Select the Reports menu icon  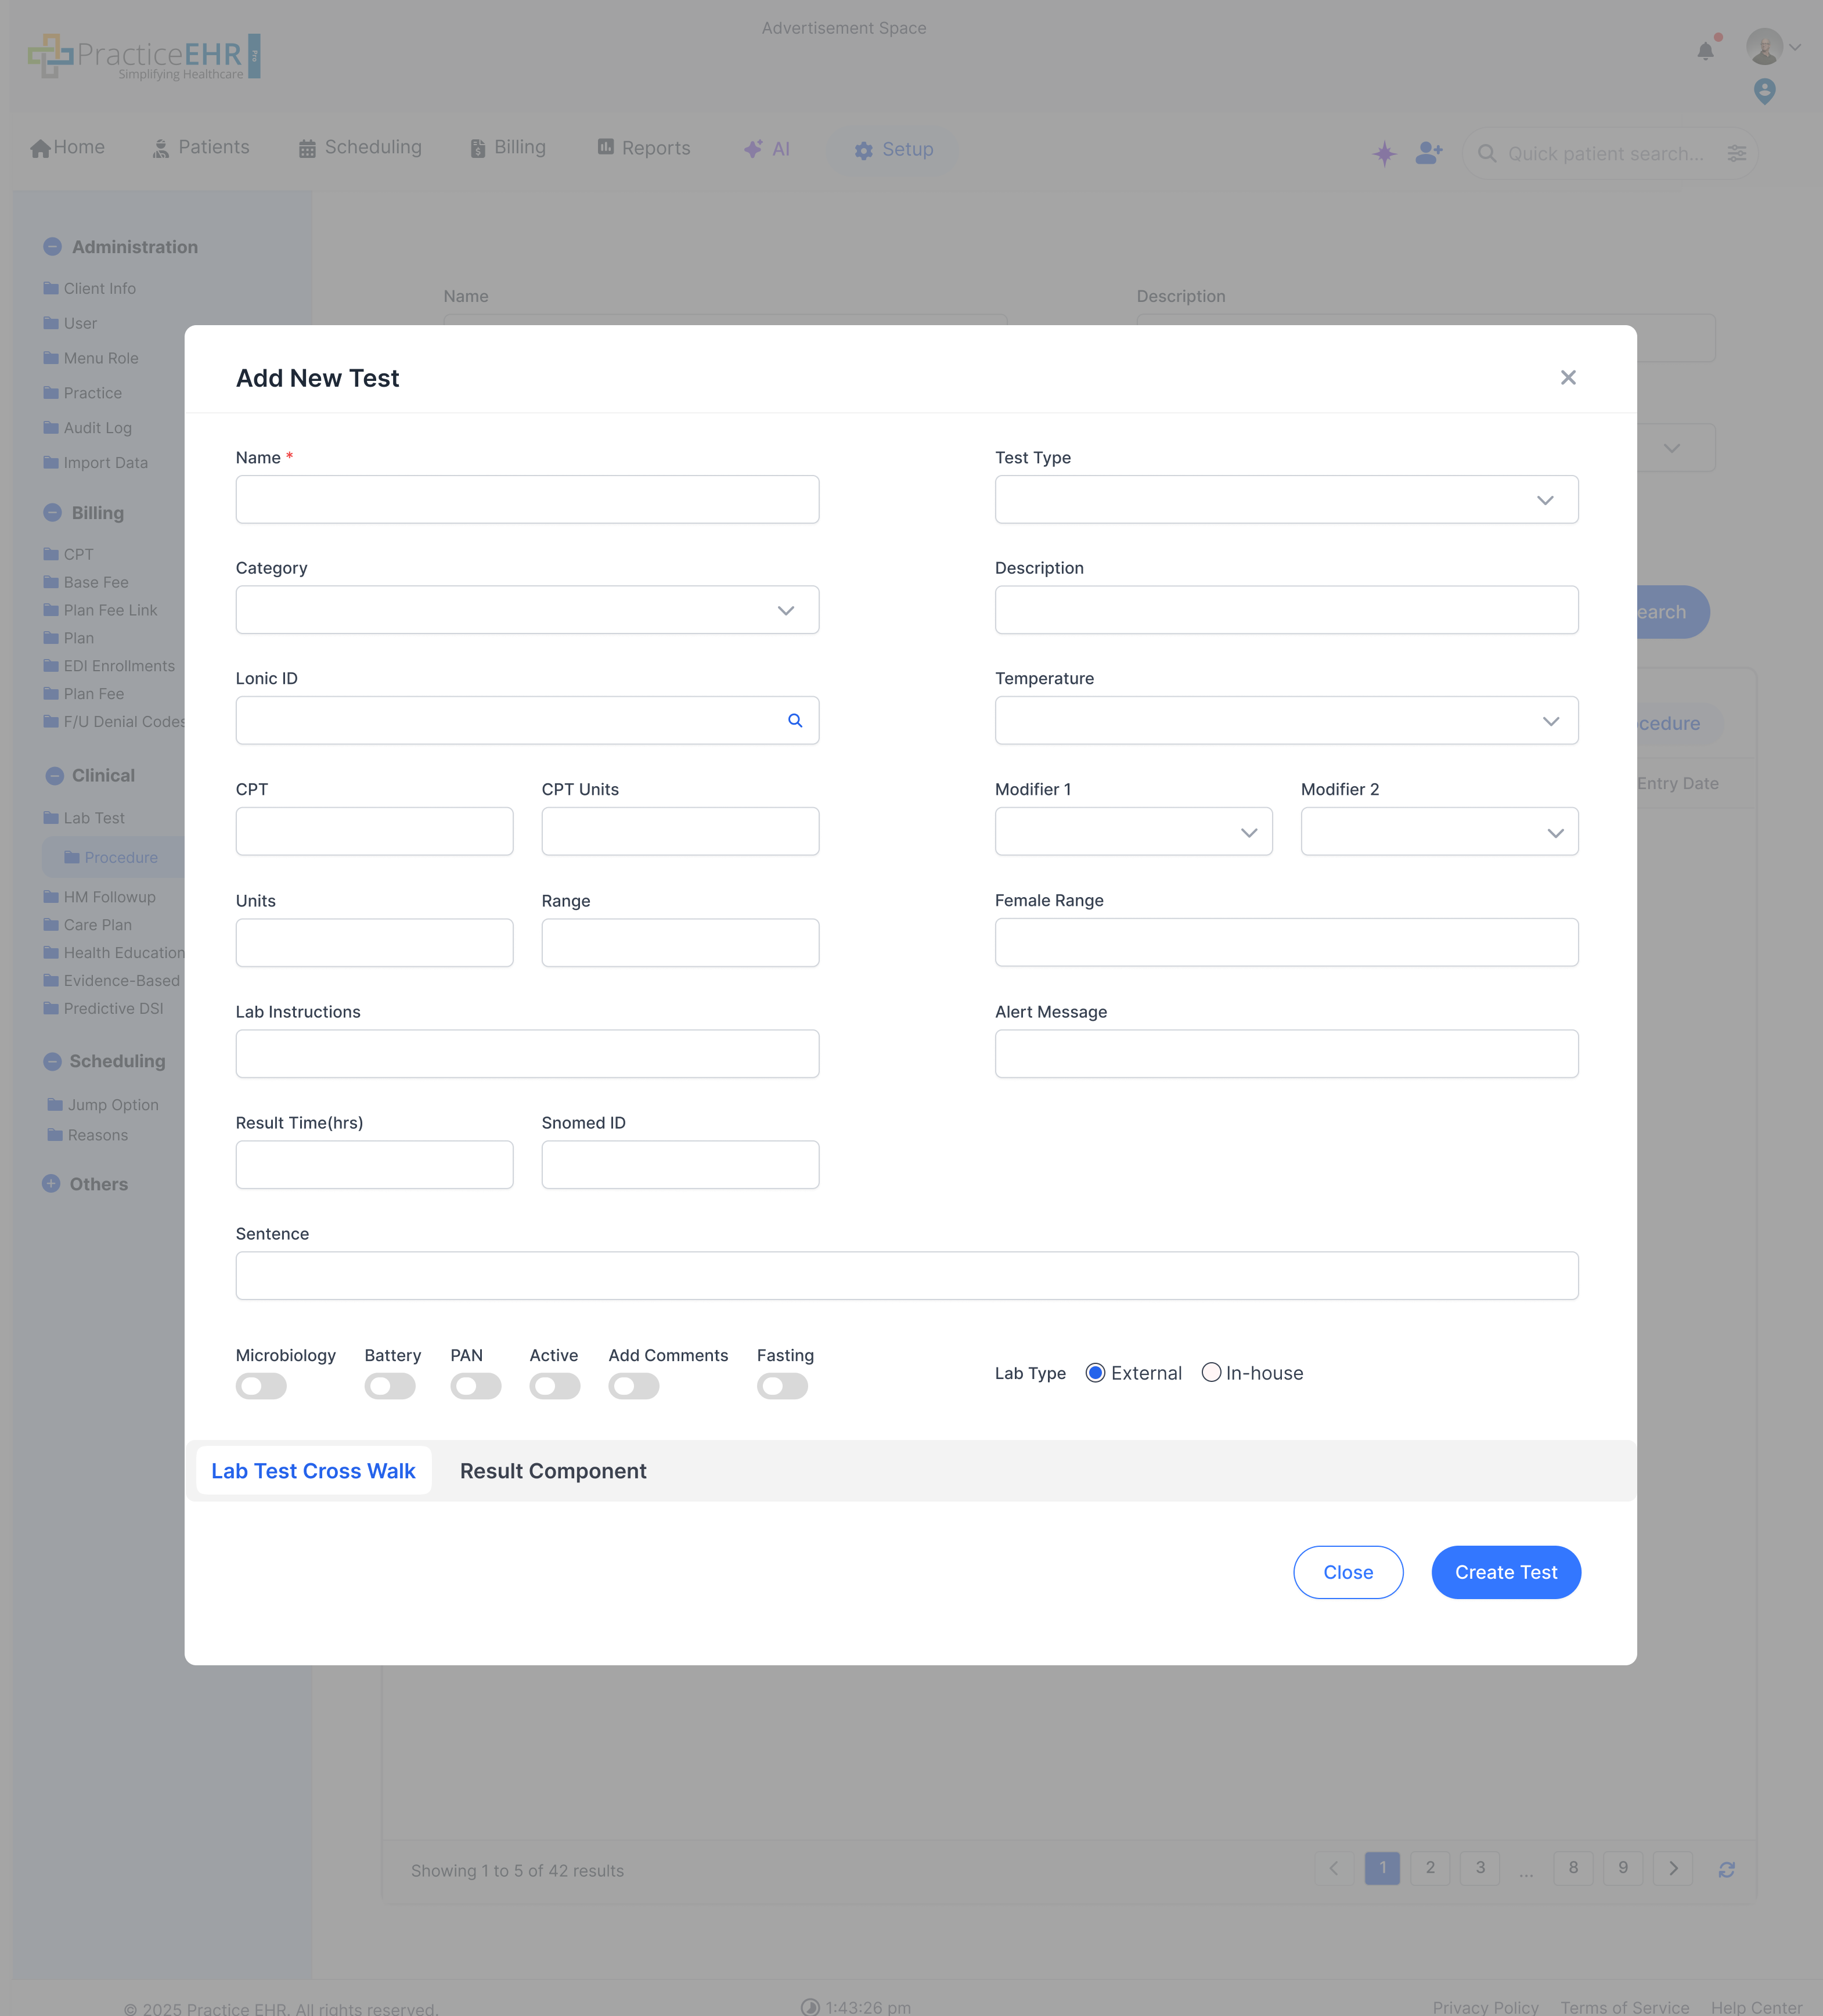pyautogui.click(x=606, y=147)
